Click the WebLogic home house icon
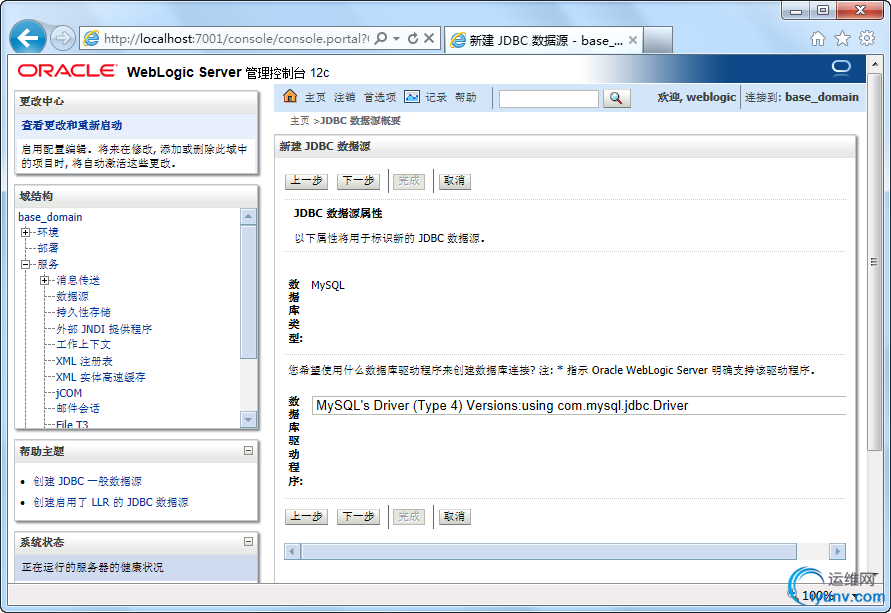The width and height of the screenshot is (891, 613). [290, 96]
